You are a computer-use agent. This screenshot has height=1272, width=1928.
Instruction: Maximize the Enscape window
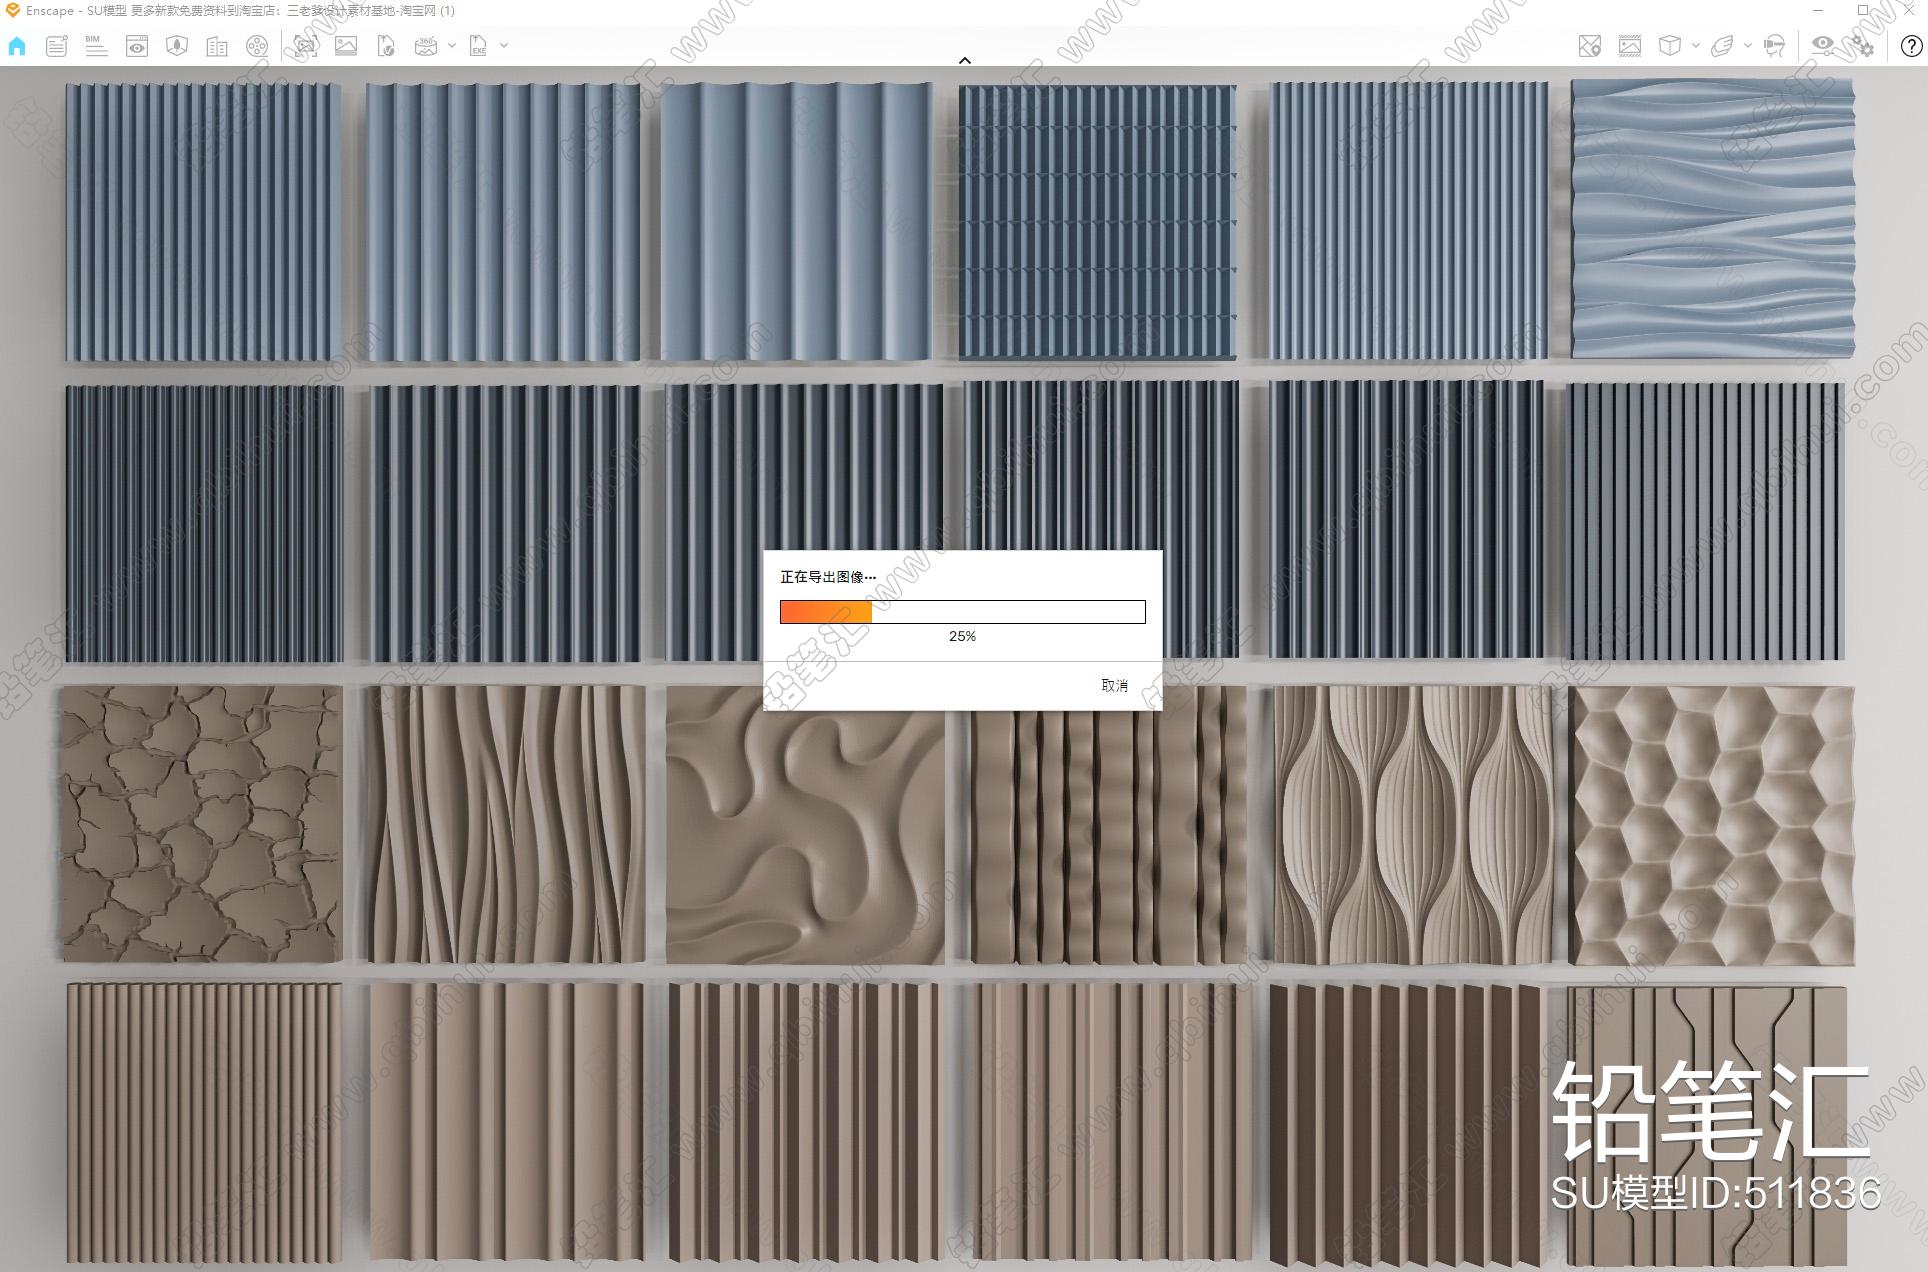point(1862,10)
